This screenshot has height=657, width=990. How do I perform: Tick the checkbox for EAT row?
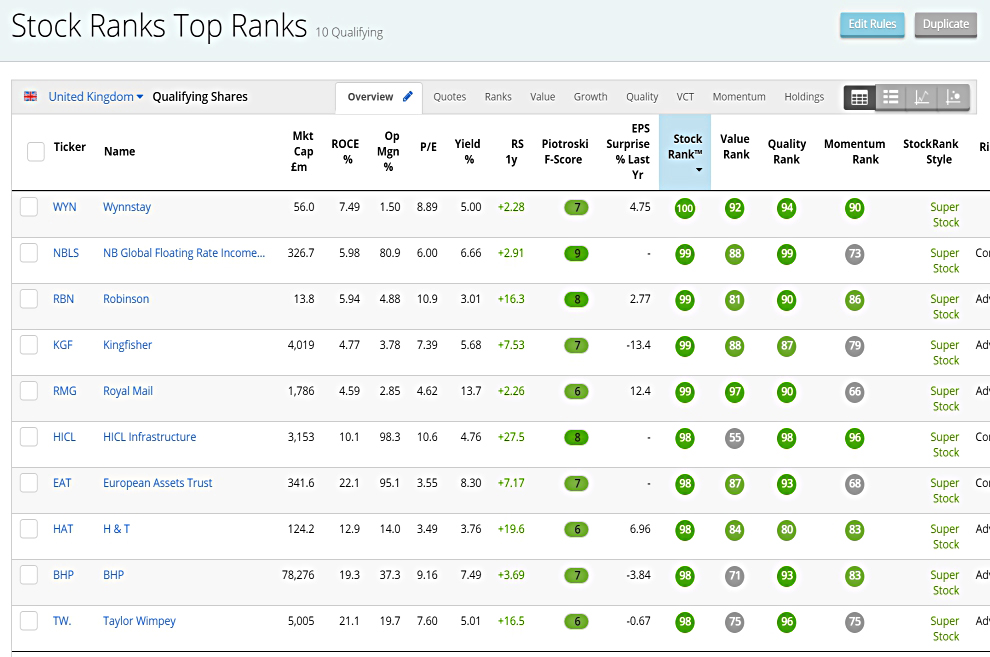(x=29, y=483)
